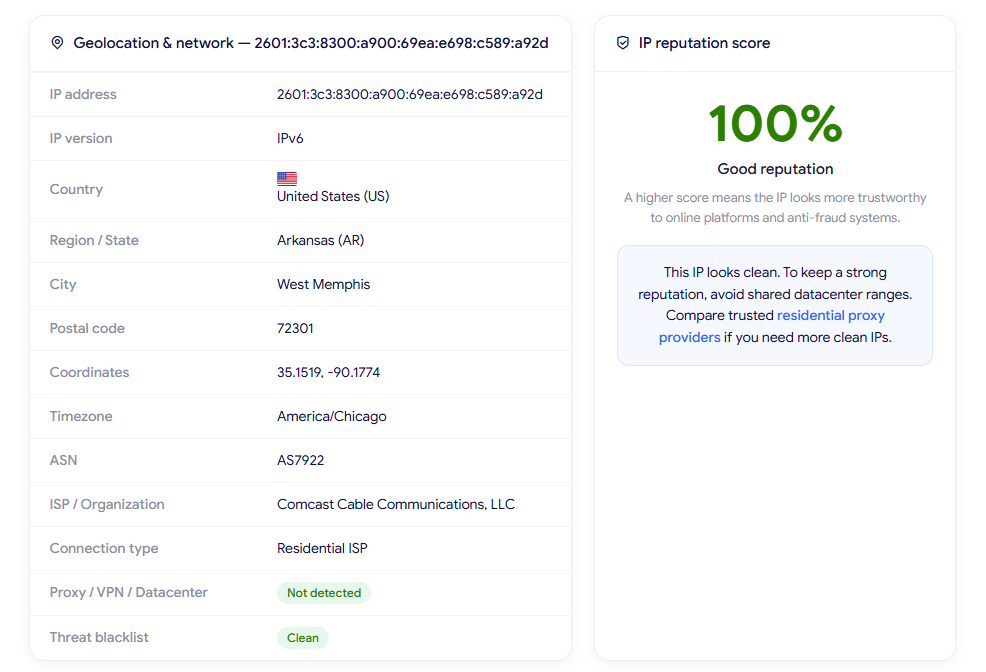The width and height of the screenshot is (986, 672).
Task: Click the Not detected badge
Action: [324, 593]
